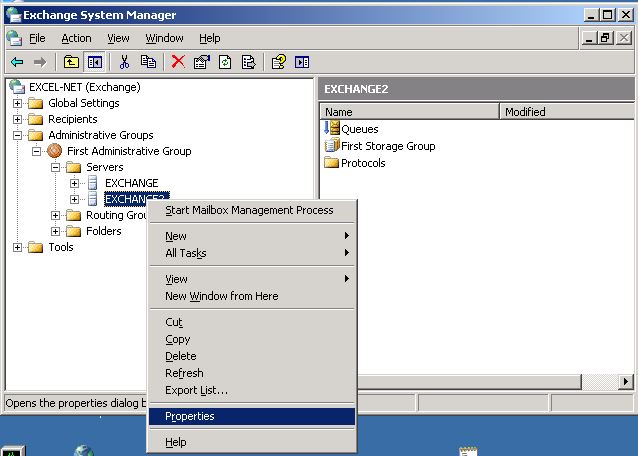638x456 pixels.
Task: Expand the Recipients node
Action: [17, 119]
